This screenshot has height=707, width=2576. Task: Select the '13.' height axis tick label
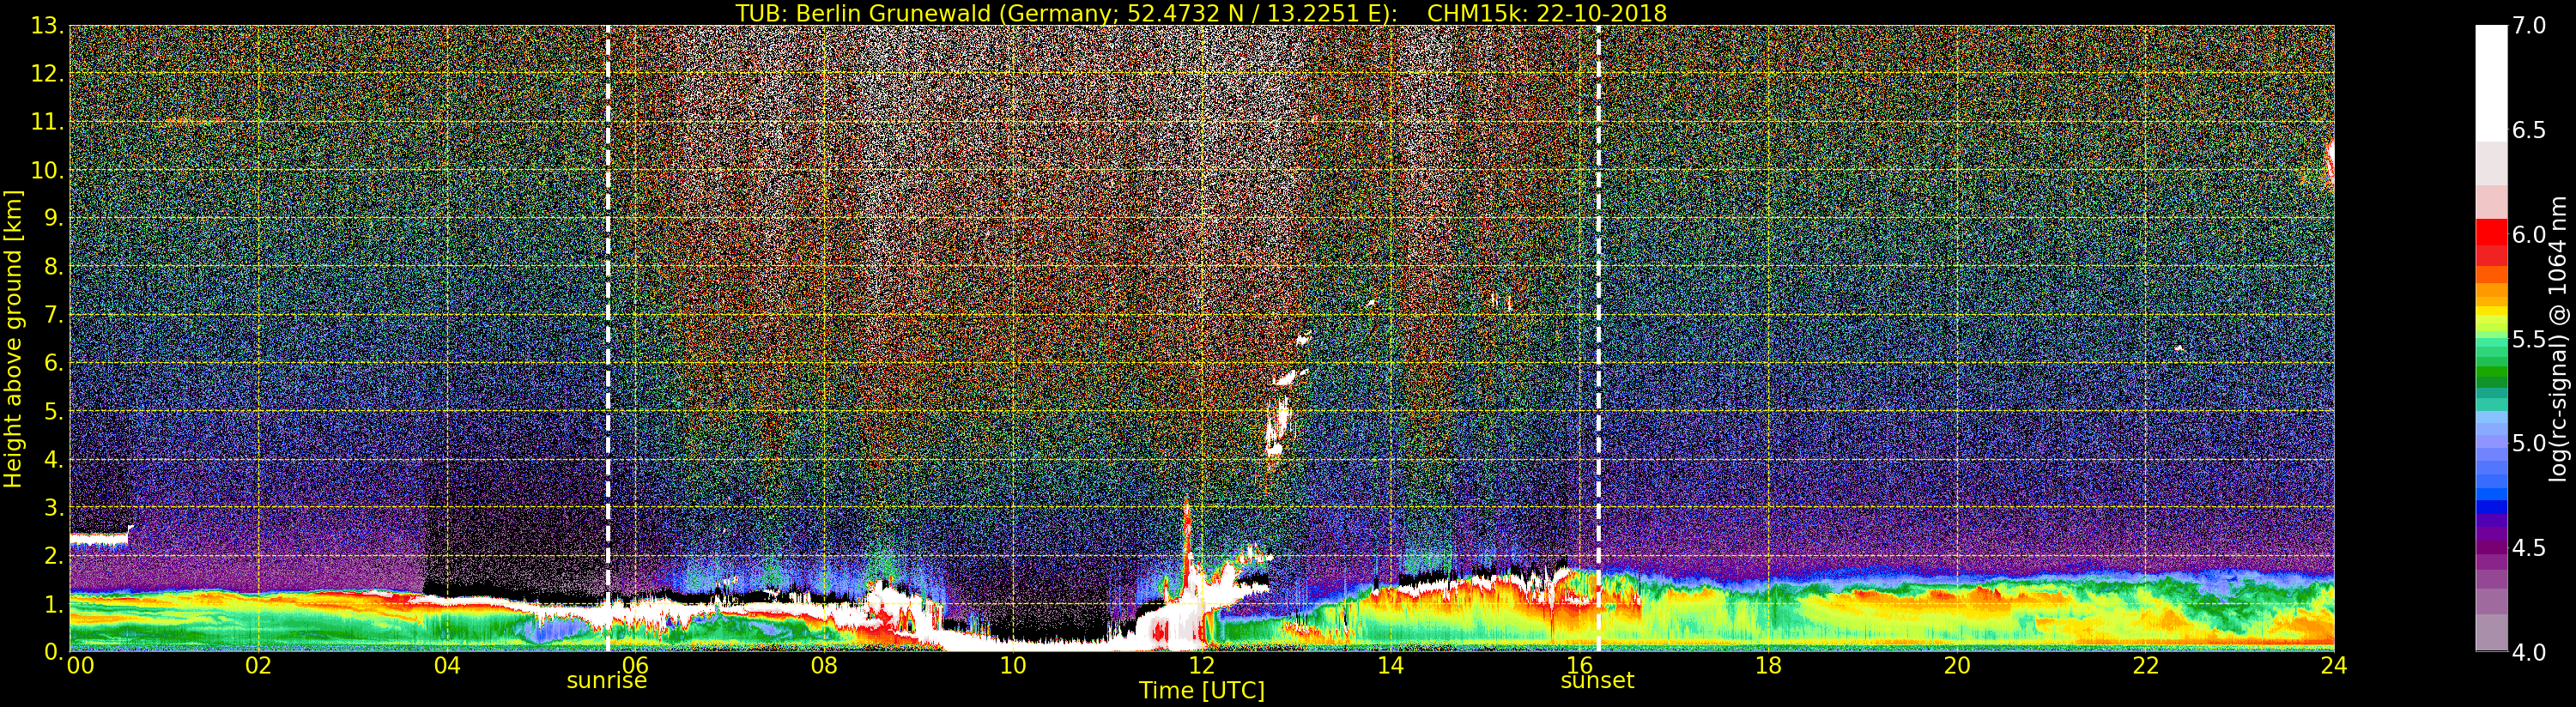(48, 26)
